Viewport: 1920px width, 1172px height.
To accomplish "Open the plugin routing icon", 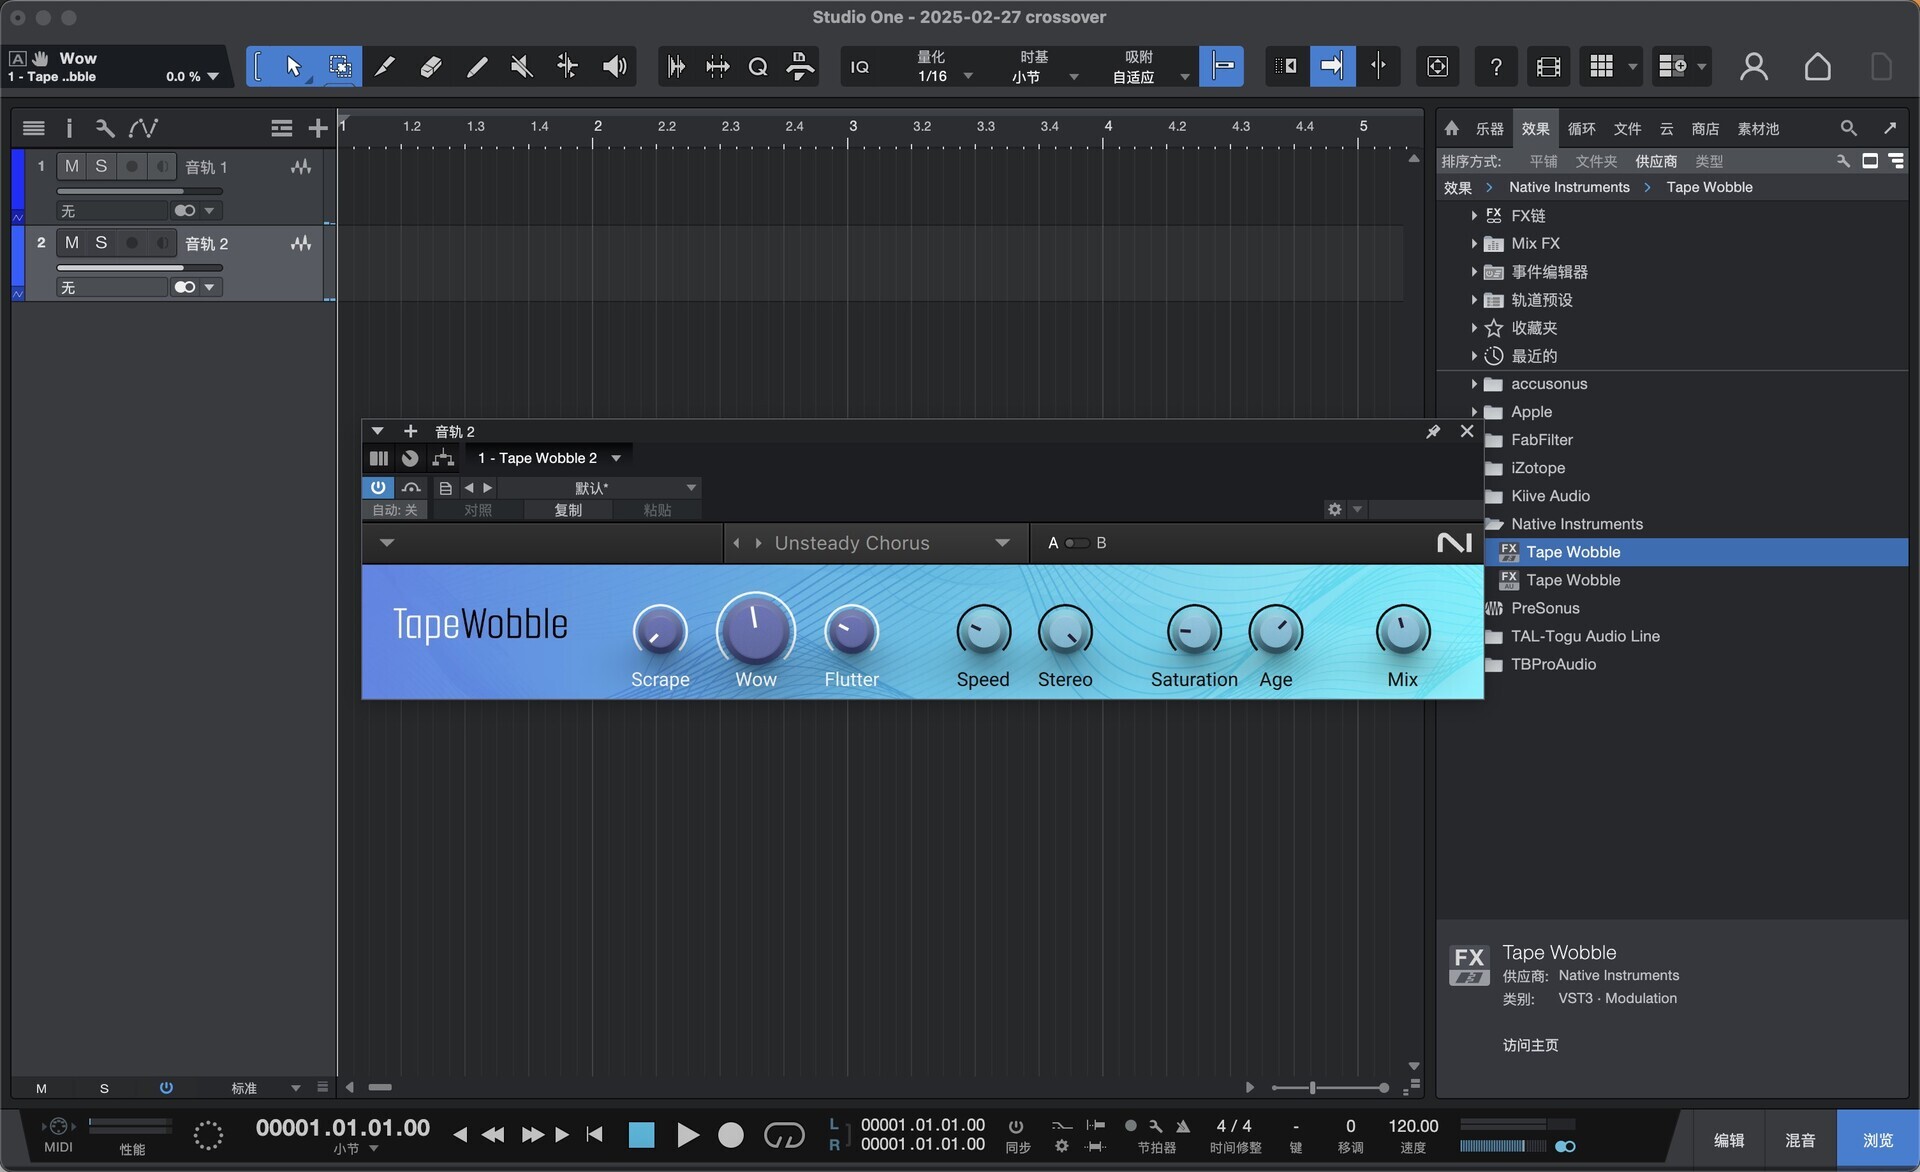I will [x=443, y=458].
